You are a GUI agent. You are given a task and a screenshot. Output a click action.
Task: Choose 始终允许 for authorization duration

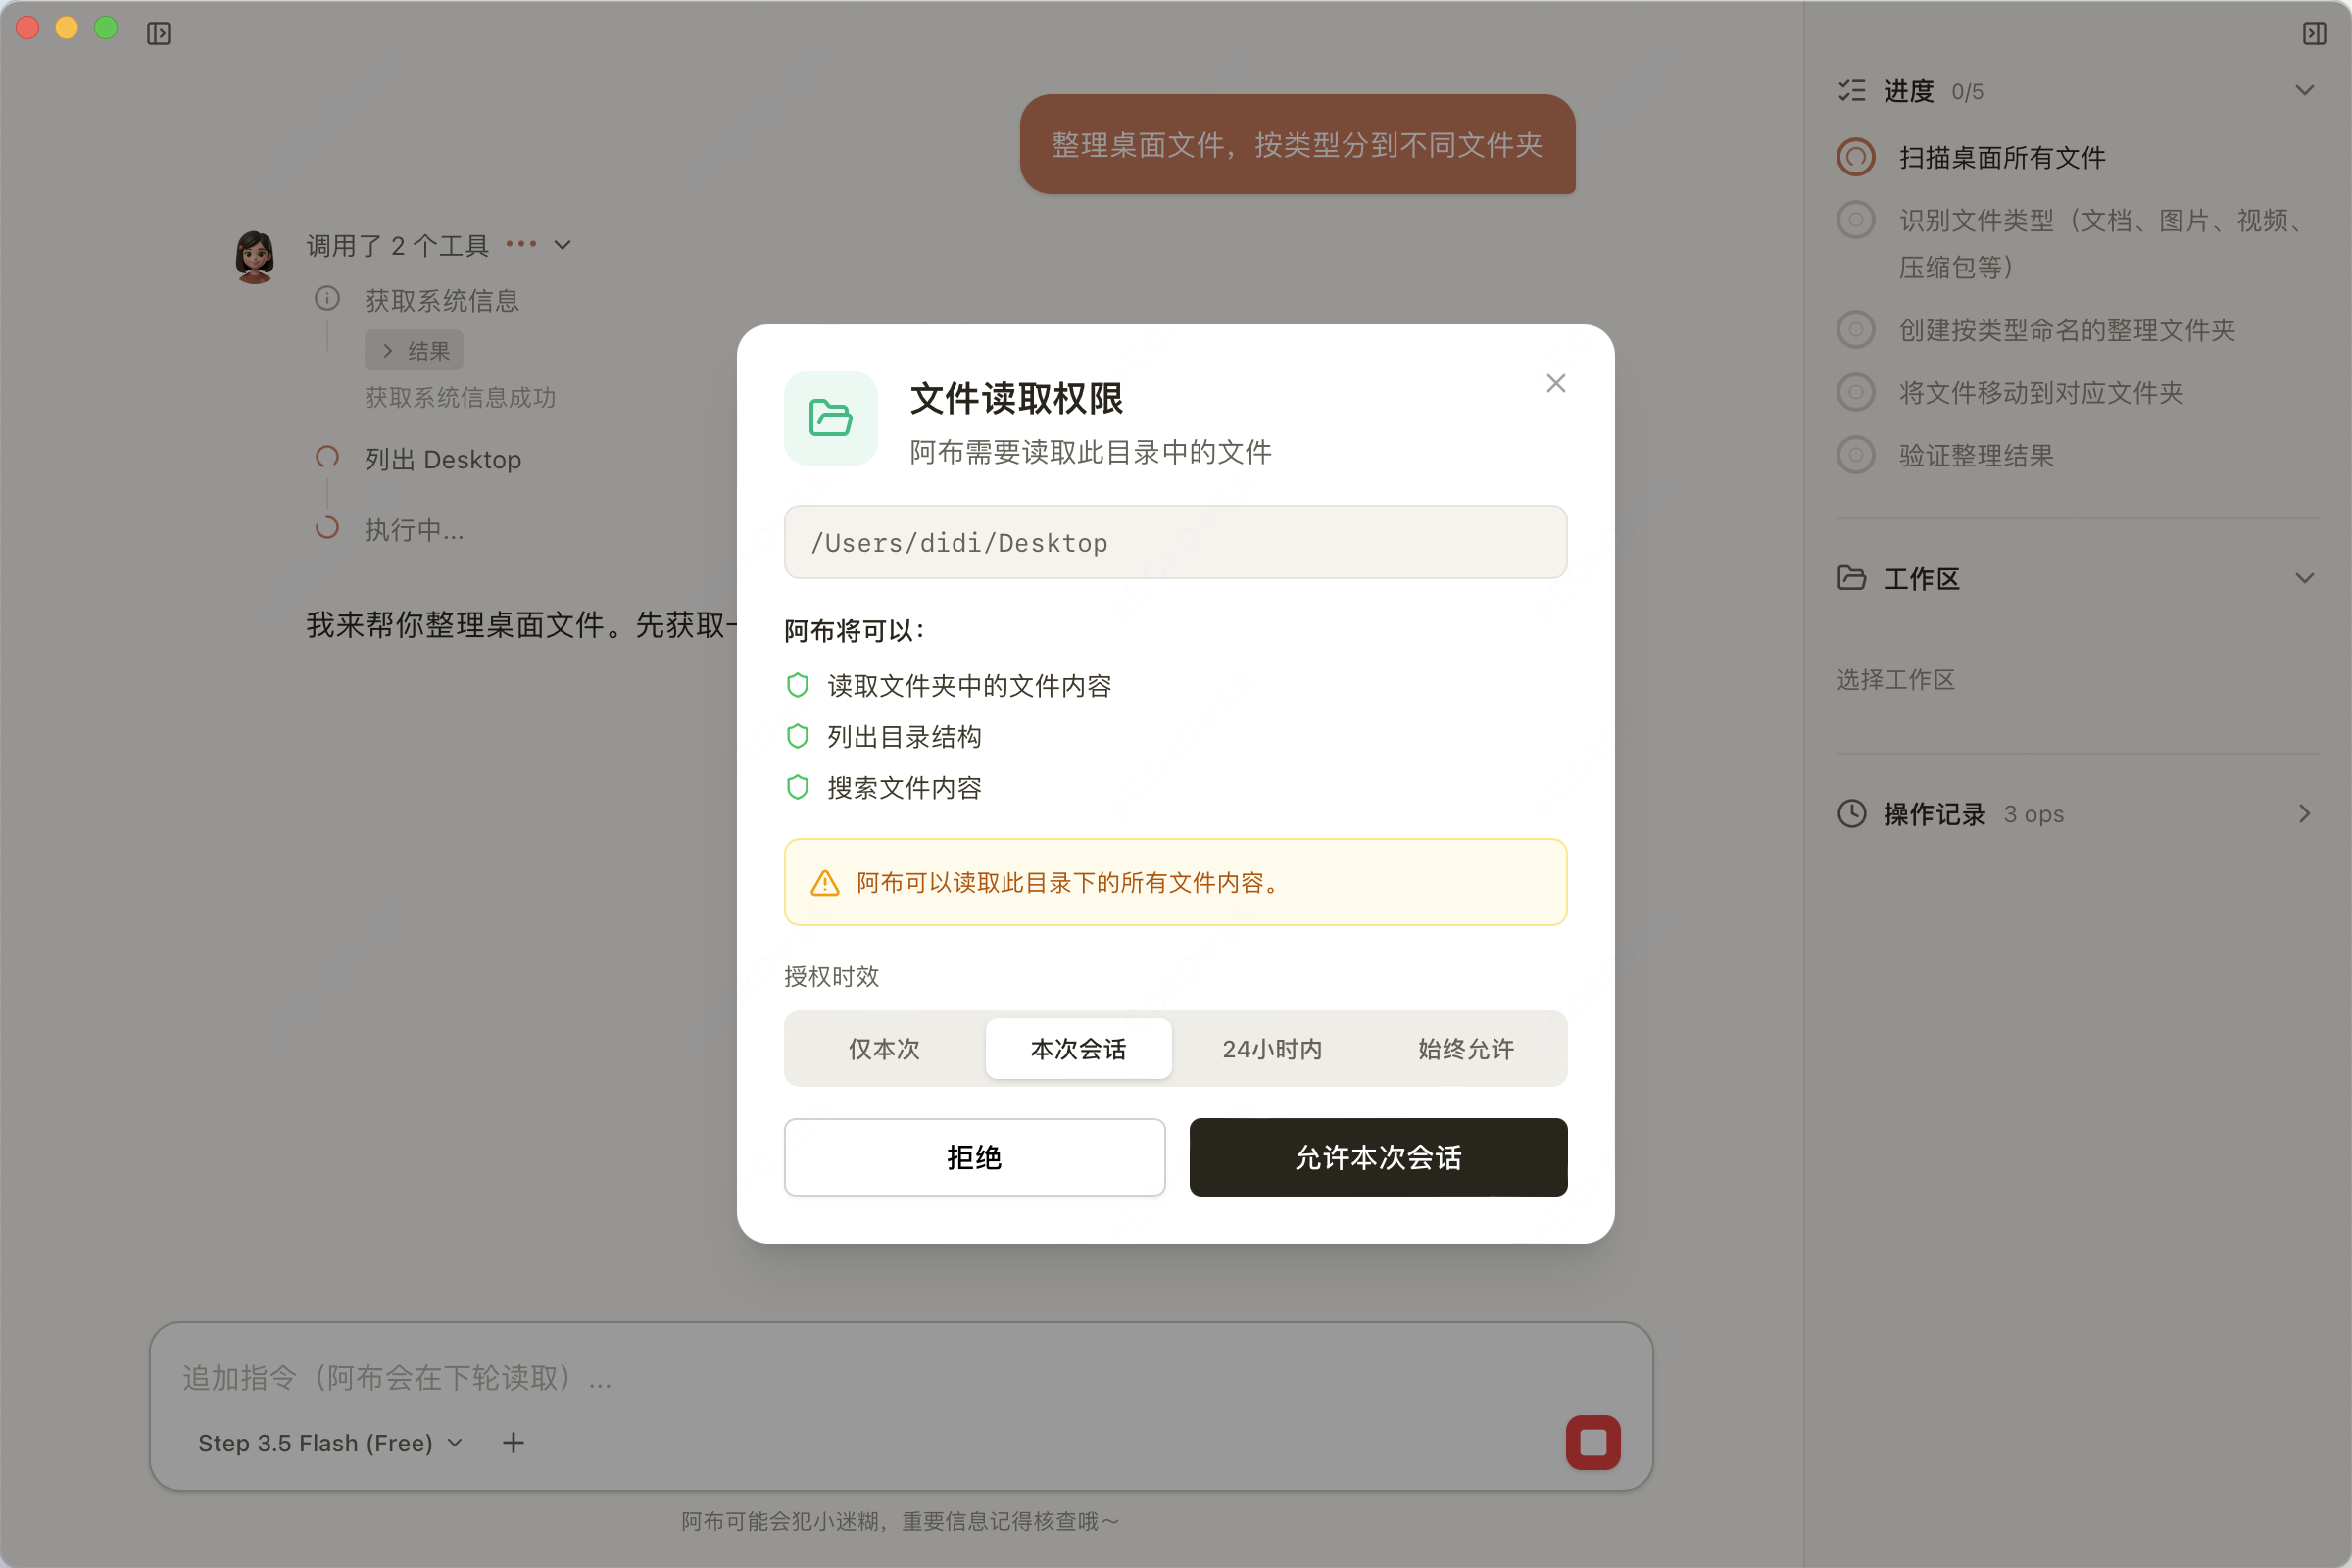(x=1464, y=1049)
